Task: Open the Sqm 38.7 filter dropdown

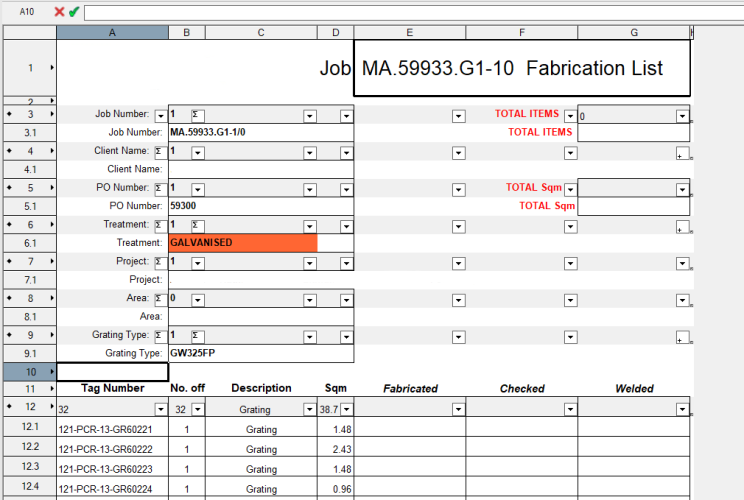Action: pyautogui.click(x=347, y=410)
